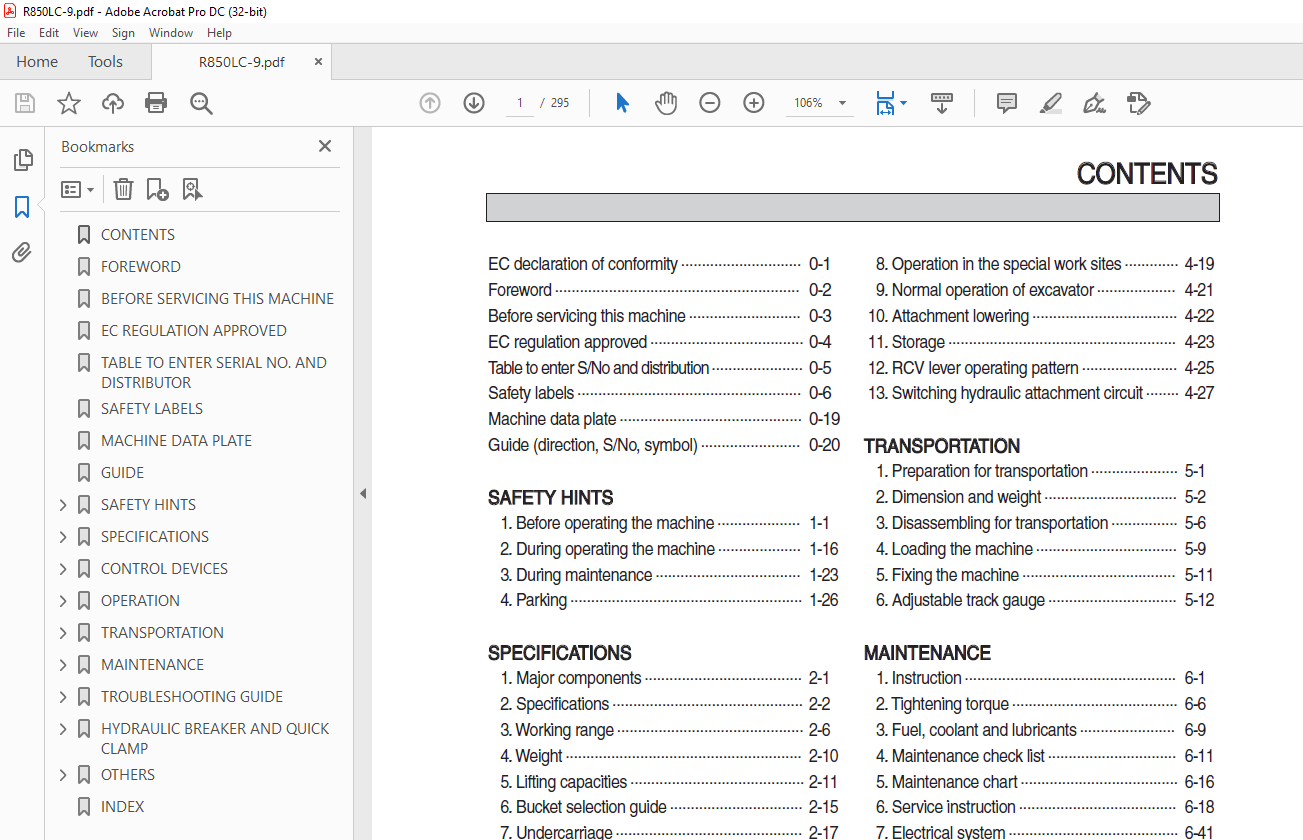Close the R850LC-9.pdf tab
1303x840 pixels.
click(x=319, y=62)
